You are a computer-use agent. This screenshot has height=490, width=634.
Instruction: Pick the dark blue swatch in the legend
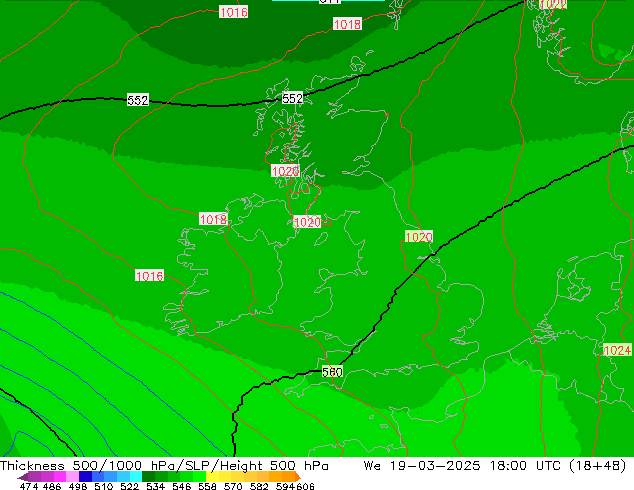tap(85, 476)
